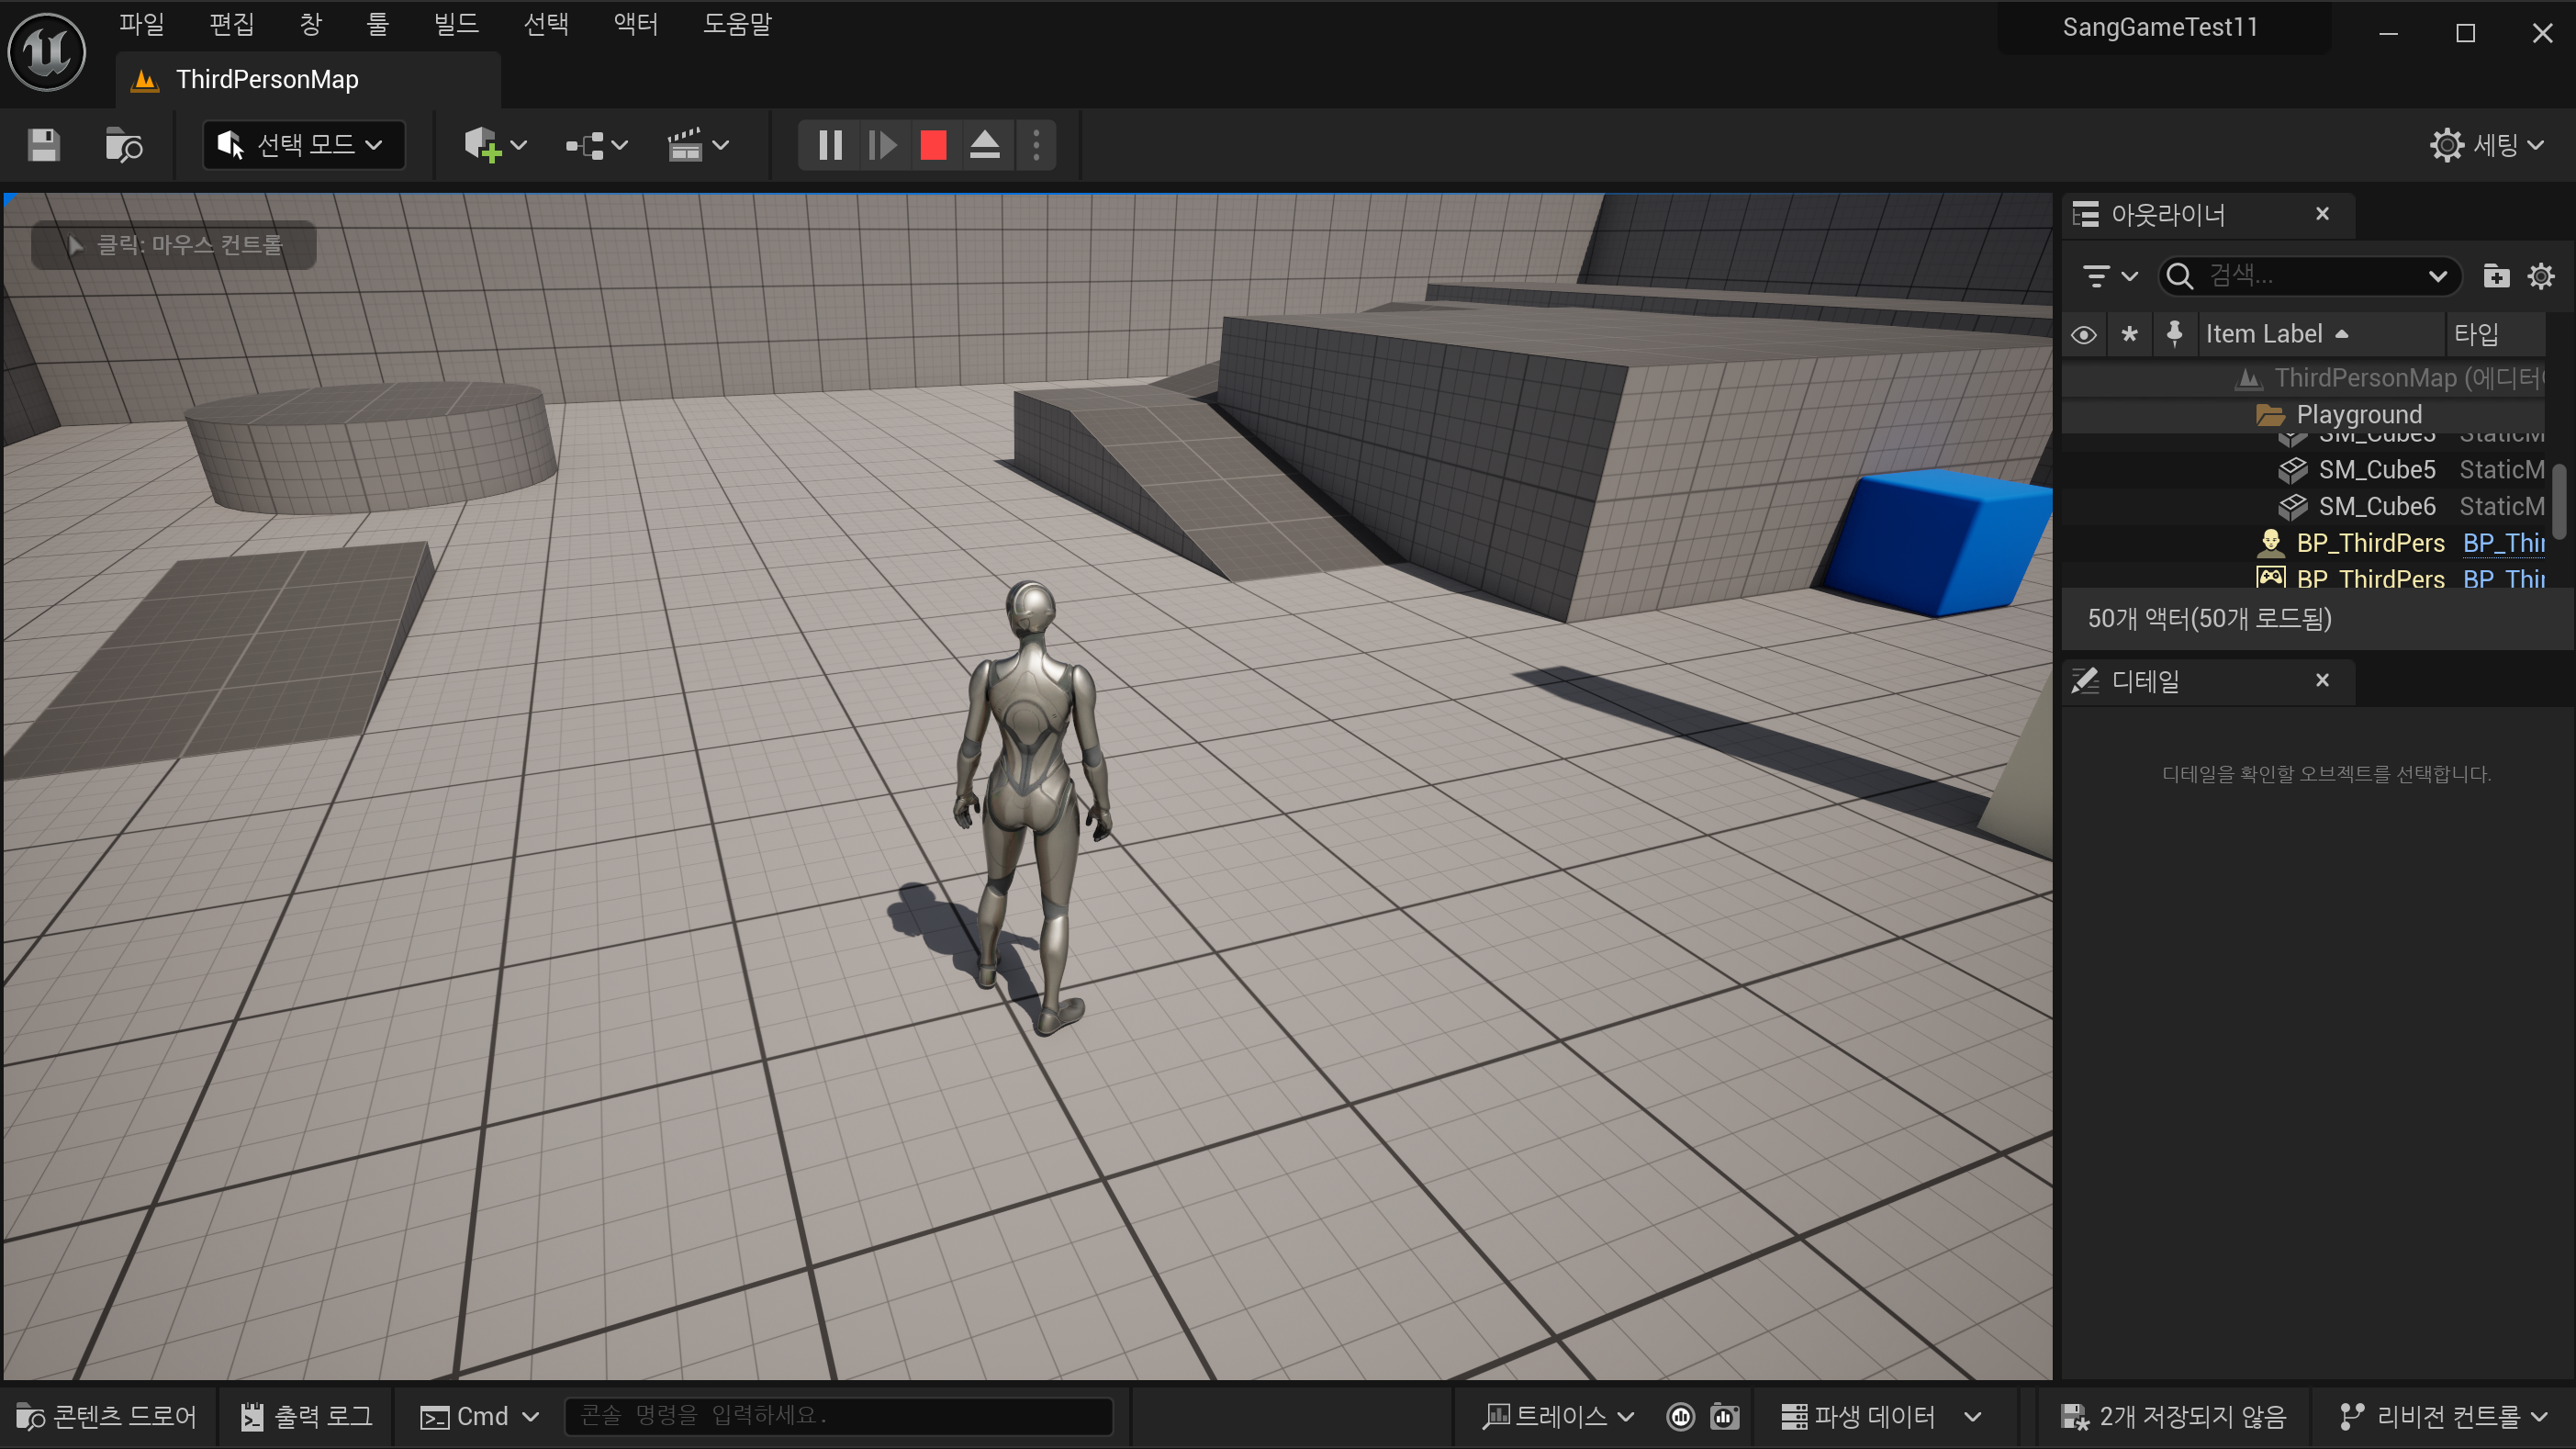Open the 빌드 menu

[x=456, y=23]
